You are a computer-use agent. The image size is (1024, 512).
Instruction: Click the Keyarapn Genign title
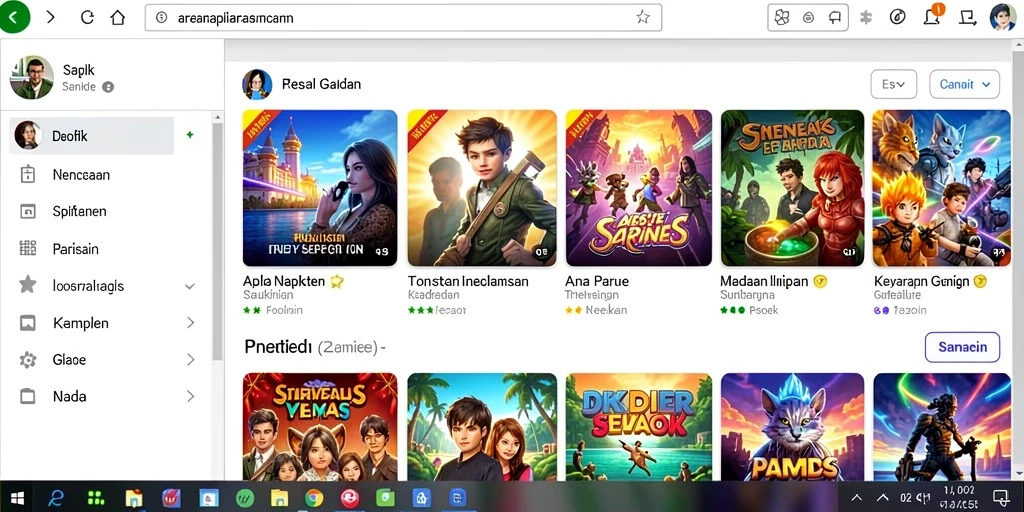[x=921, y=281]
